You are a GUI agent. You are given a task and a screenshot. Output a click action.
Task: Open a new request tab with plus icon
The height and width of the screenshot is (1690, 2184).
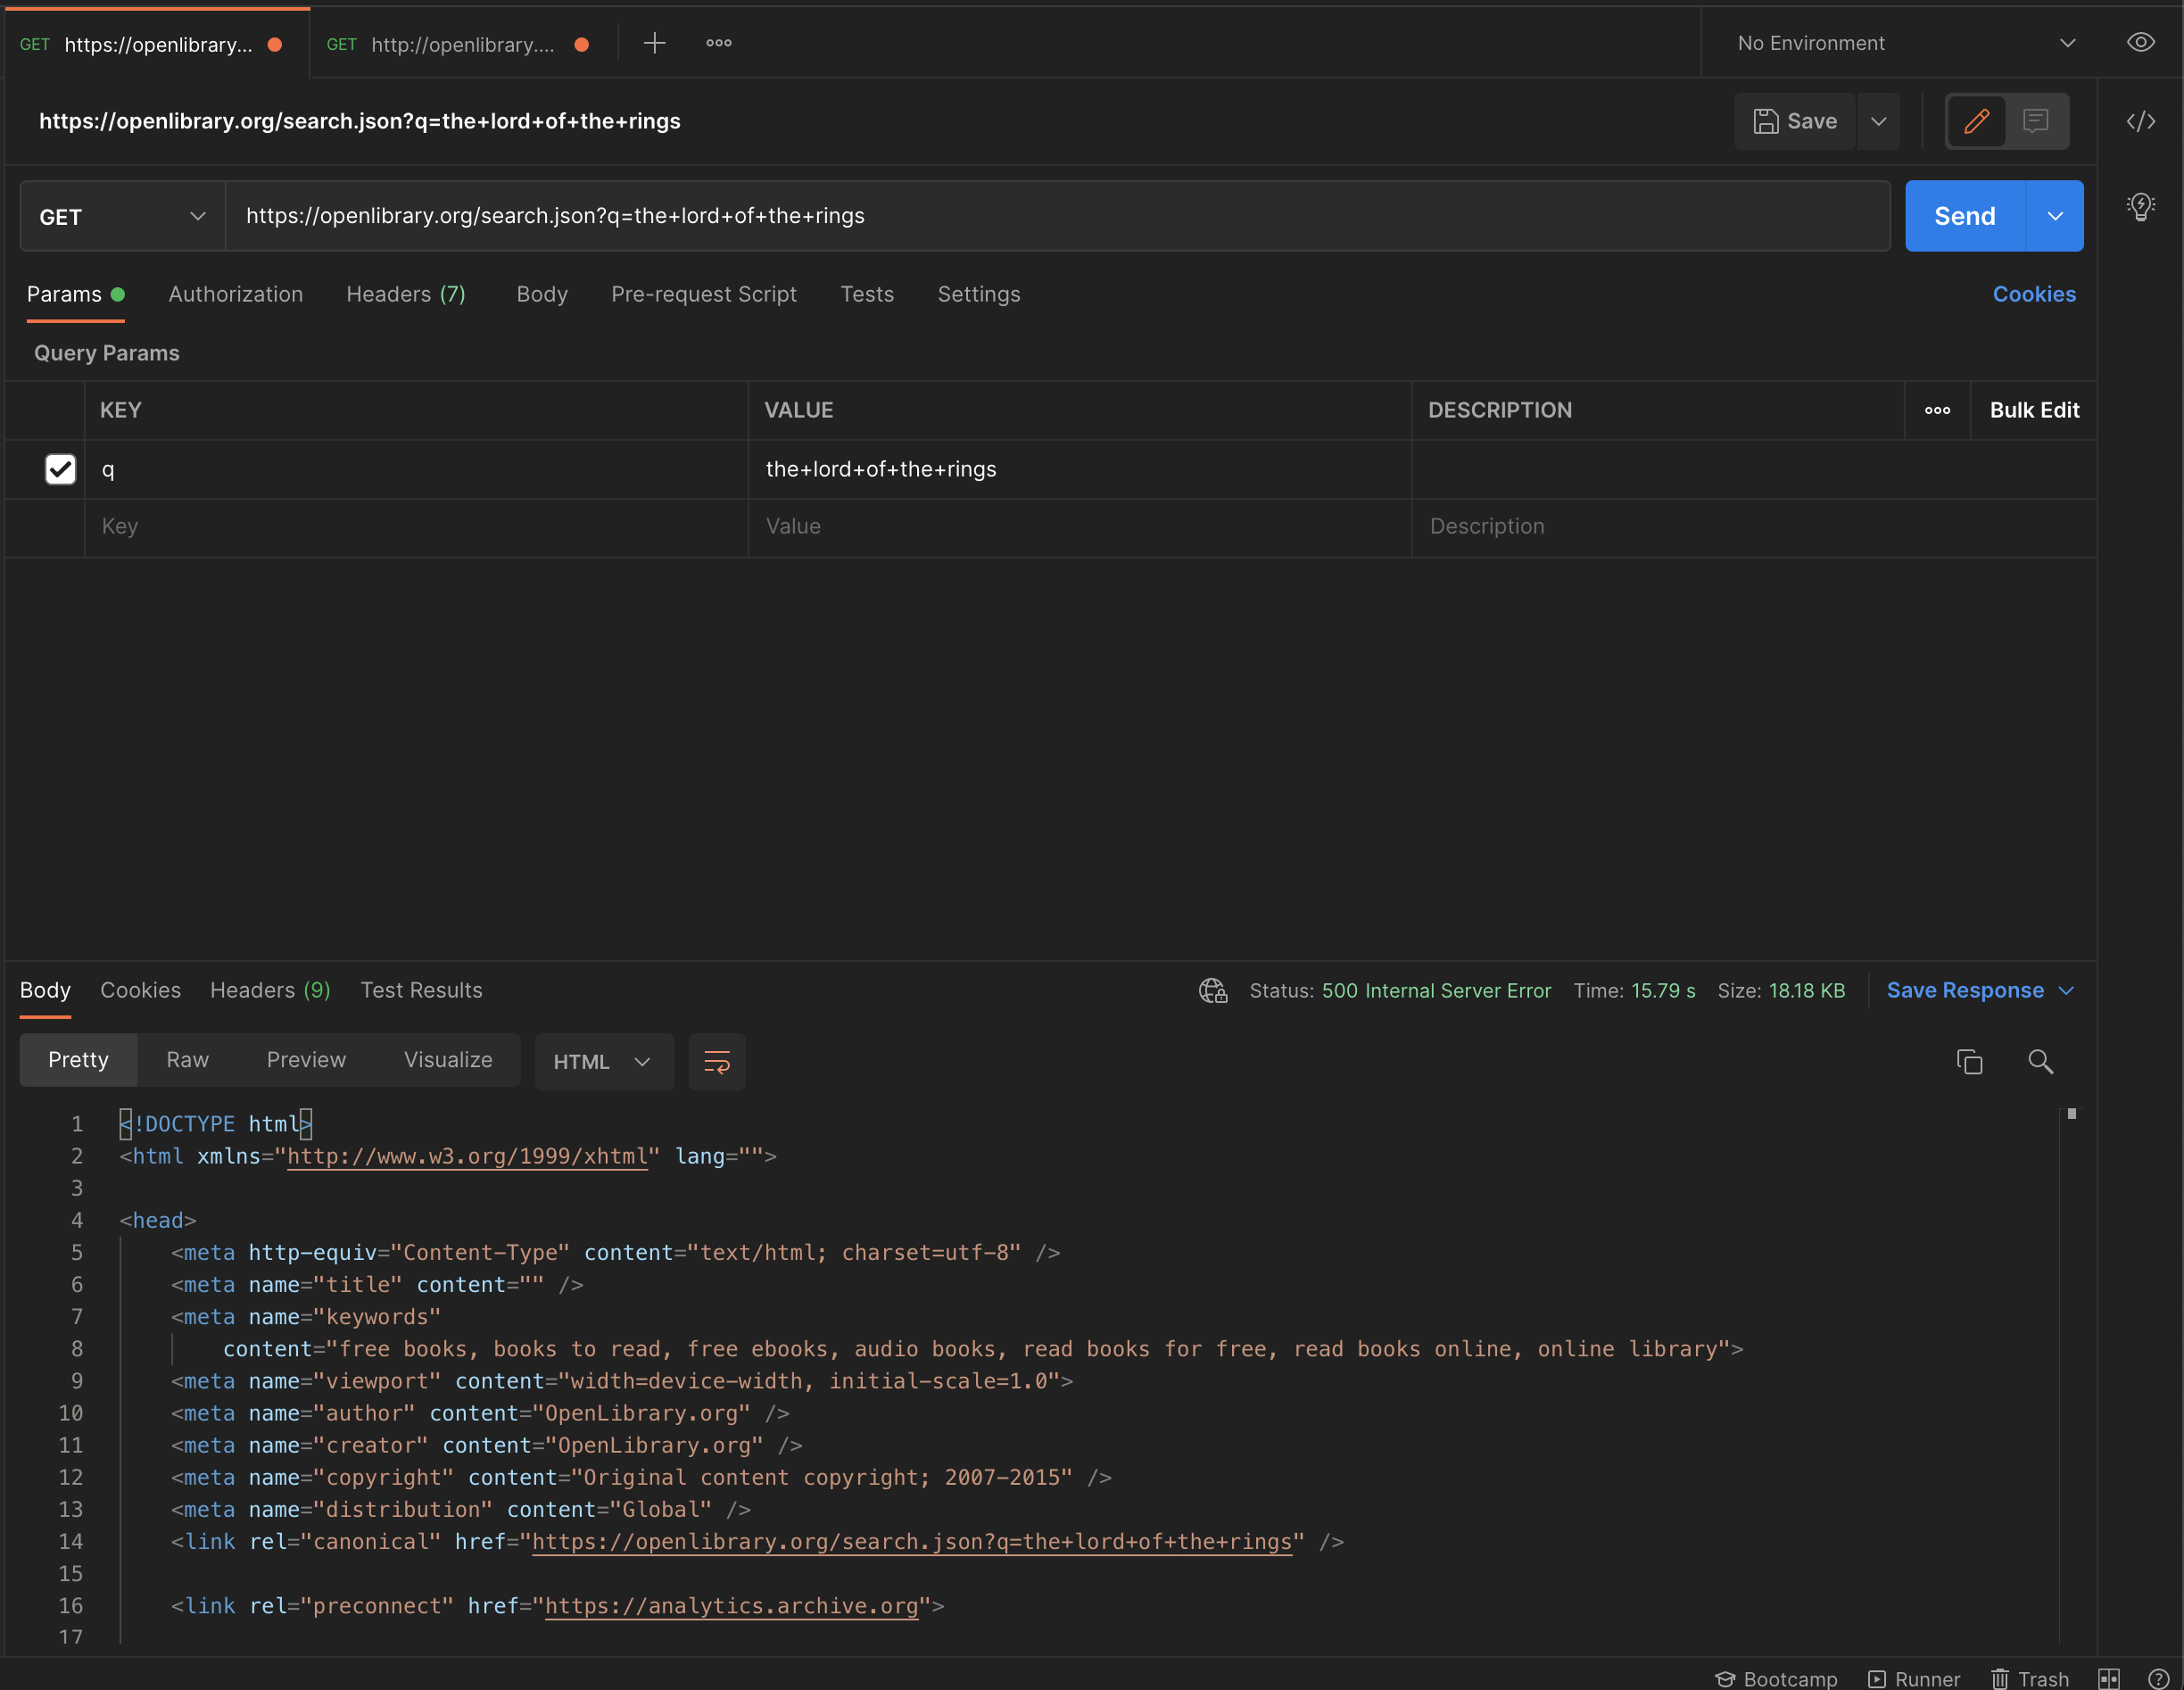click(655, 42)
